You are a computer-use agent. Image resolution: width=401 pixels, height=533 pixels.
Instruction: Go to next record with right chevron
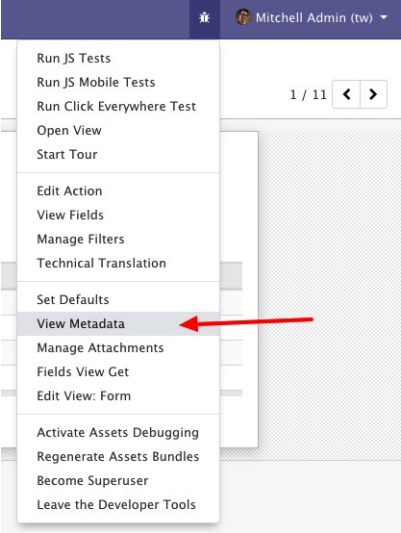pos(373,94)
